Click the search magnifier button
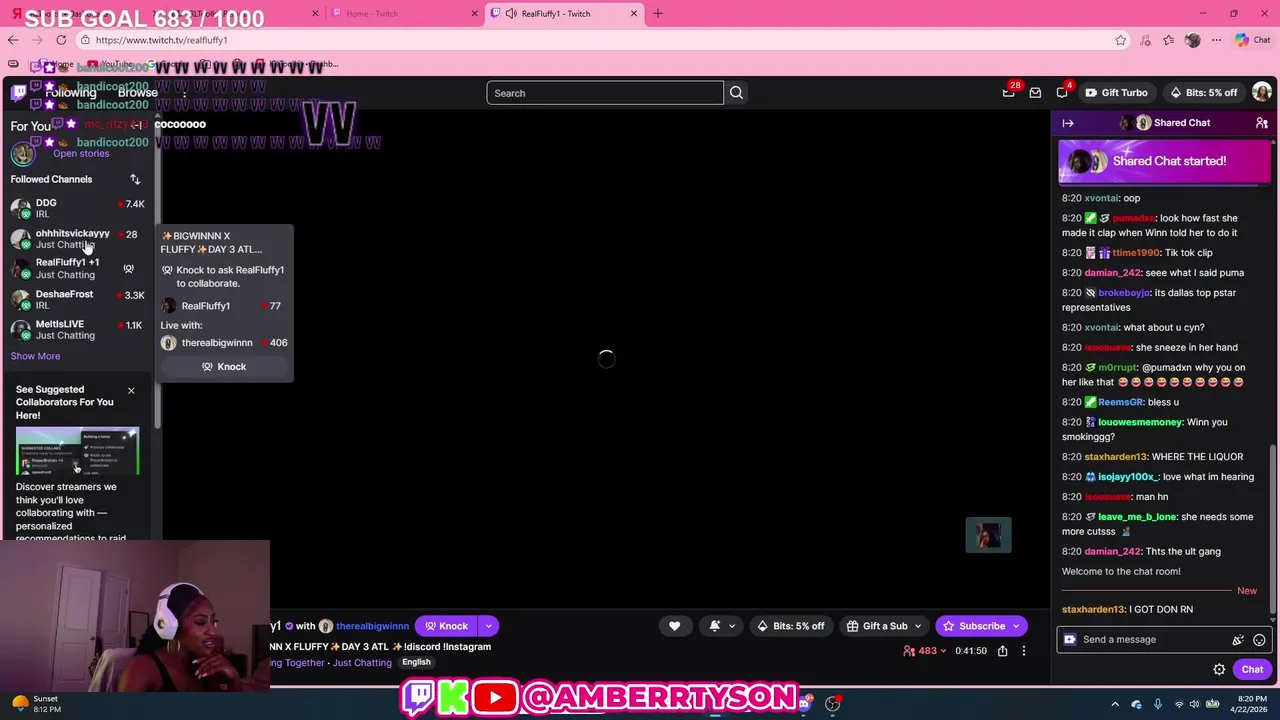The width and height of the screenshot is (1280, 720). coord(736,93)
